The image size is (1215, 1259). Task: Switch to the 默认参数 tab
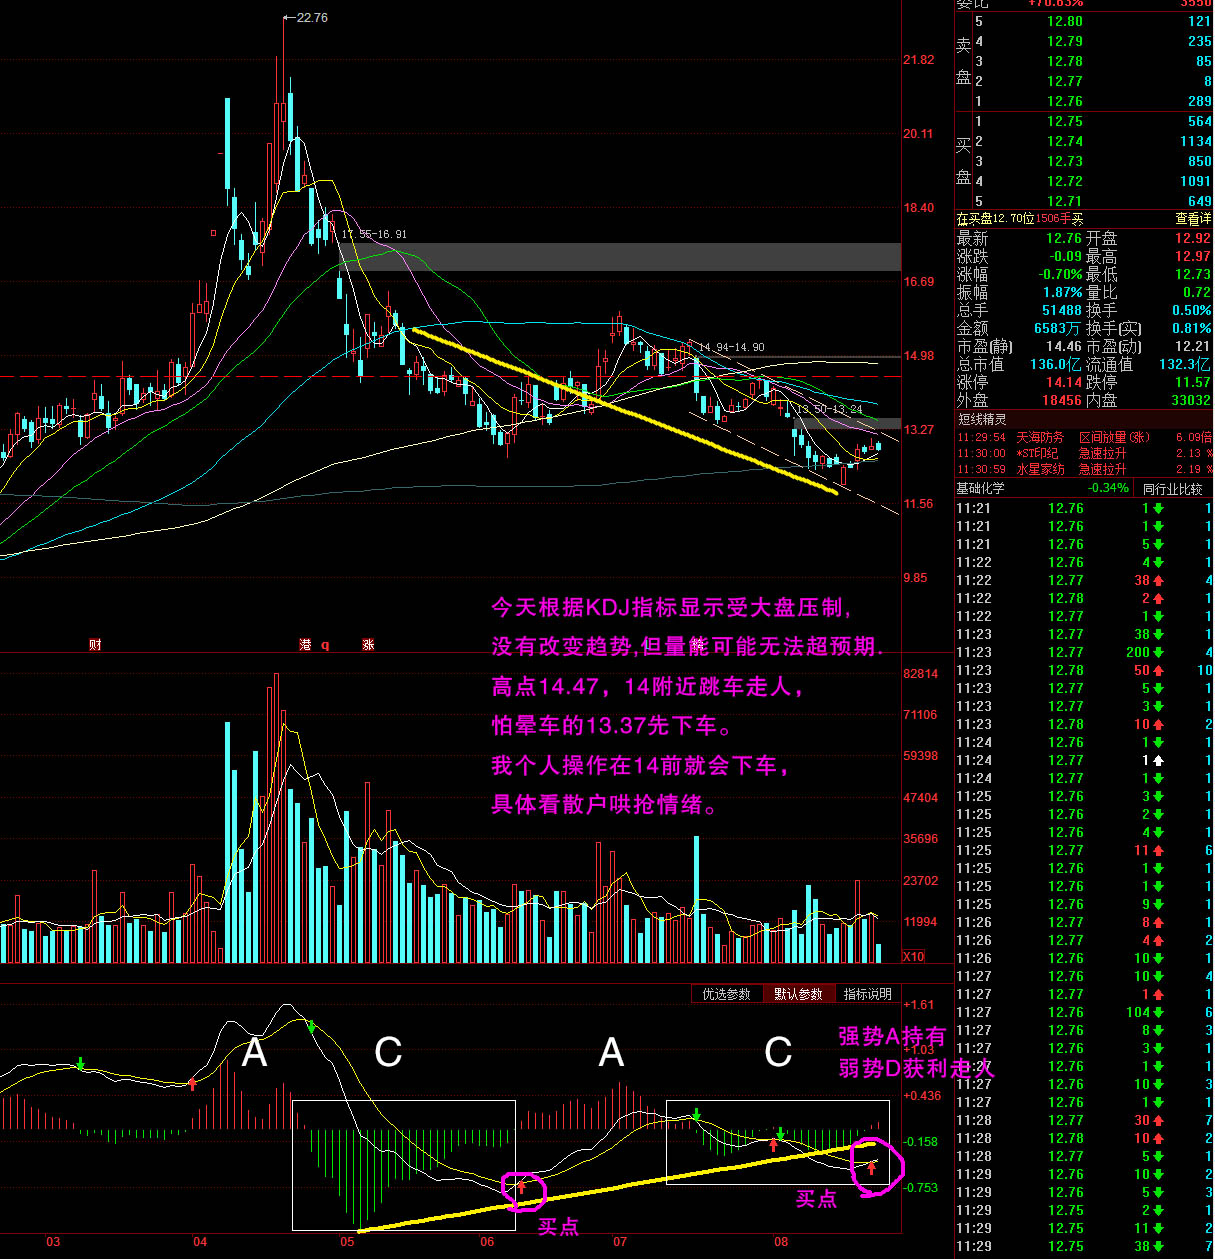798,994
